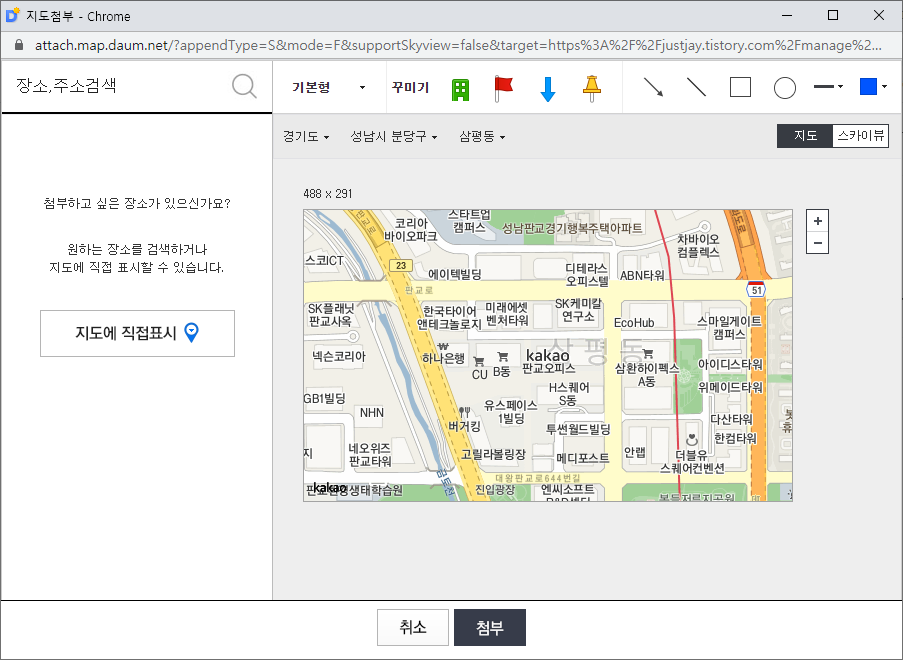Click route 23 shield on map
903x660 pixels.
[401, 265]
